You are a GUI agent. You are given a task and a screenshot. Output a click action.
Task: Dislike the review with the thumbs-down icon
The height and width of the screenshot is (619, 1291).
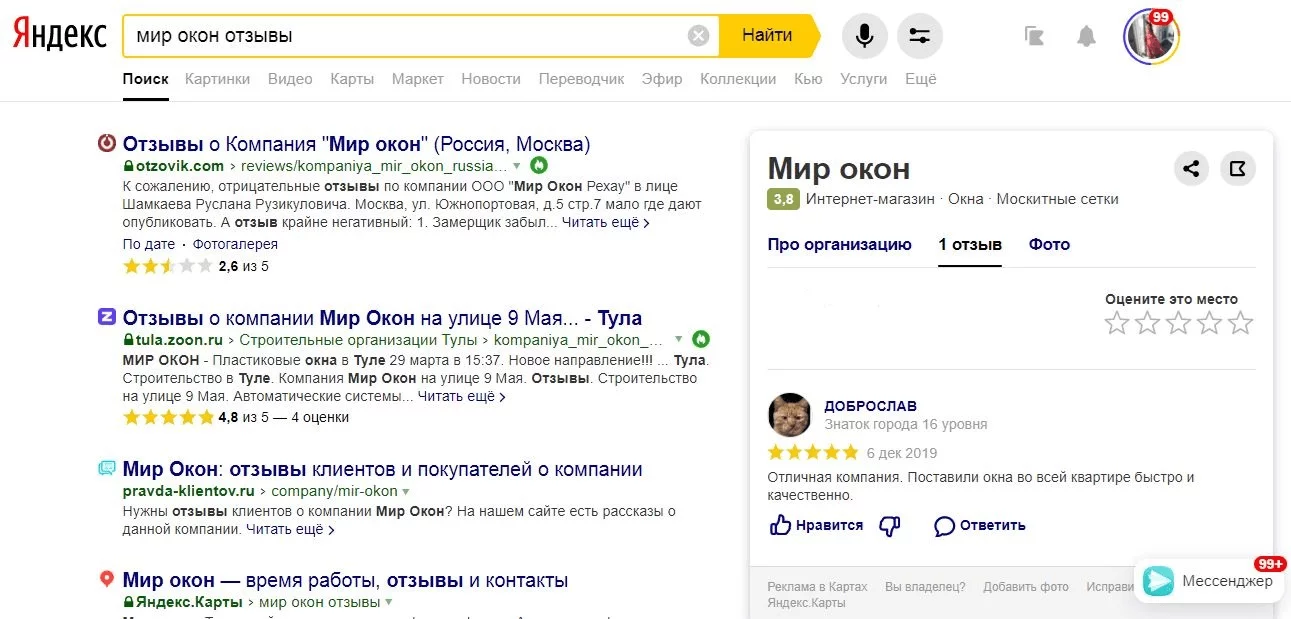pyautogui.click(x=889, y=526)
